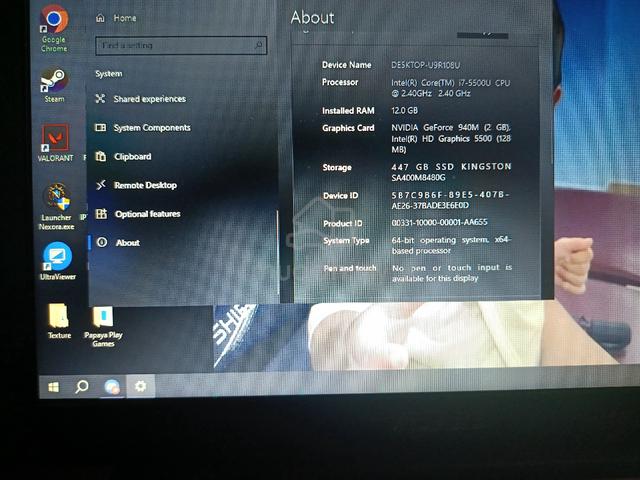Image resolution: width=640 pixels, height=480 pixels.
Task: Click the Optional features icon
Action: click(x=101, y=213)
